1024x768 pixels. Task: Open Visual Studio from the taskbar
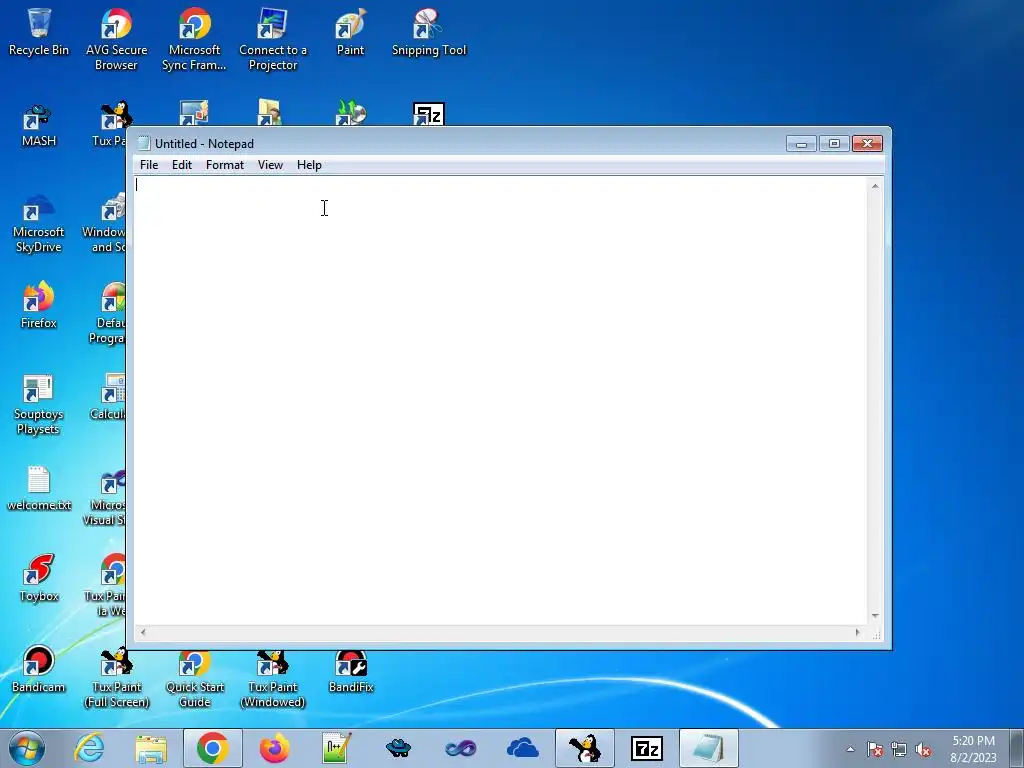[460, 748]
